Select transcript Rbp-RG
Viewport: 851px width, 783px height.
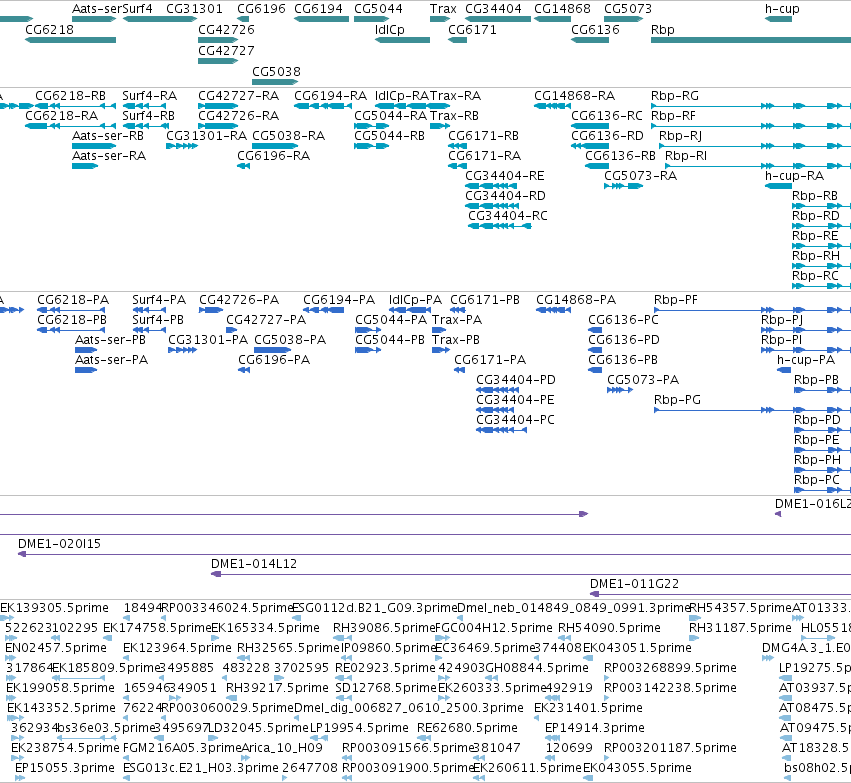click(x=751, y=106)
